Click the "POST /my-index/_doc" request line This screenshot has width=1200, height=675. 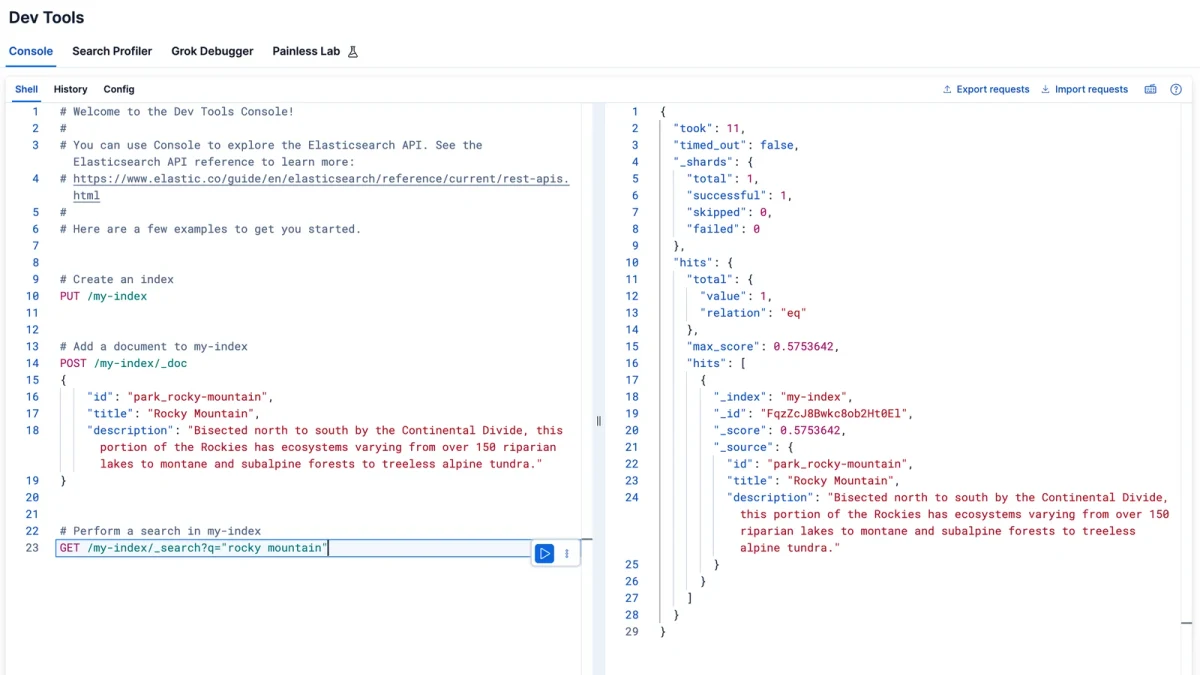click(123, 363)
